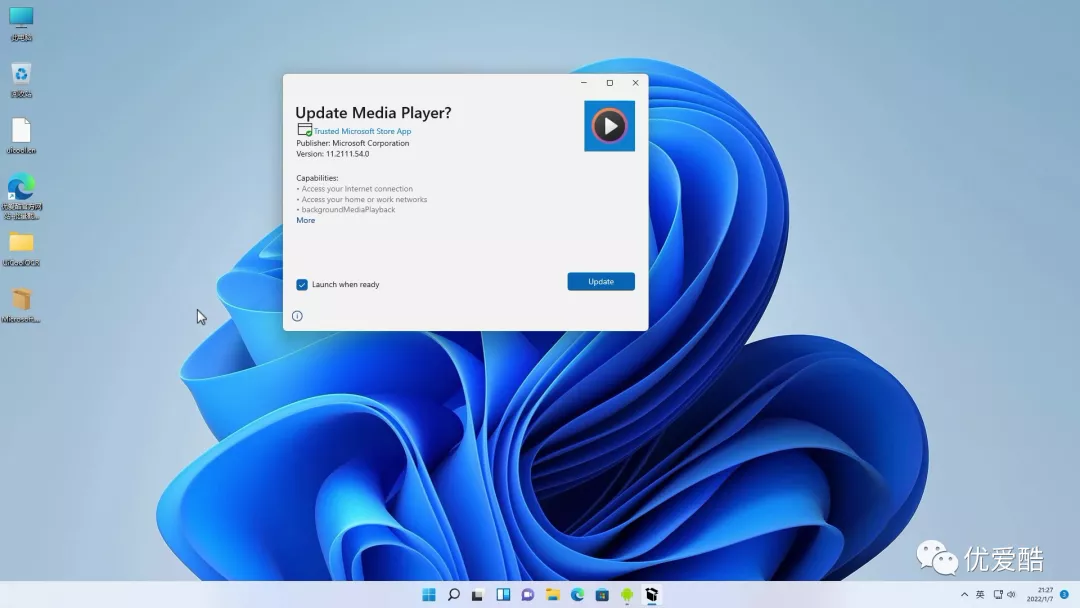Open Chat from the taskbar

coord(528,594)
